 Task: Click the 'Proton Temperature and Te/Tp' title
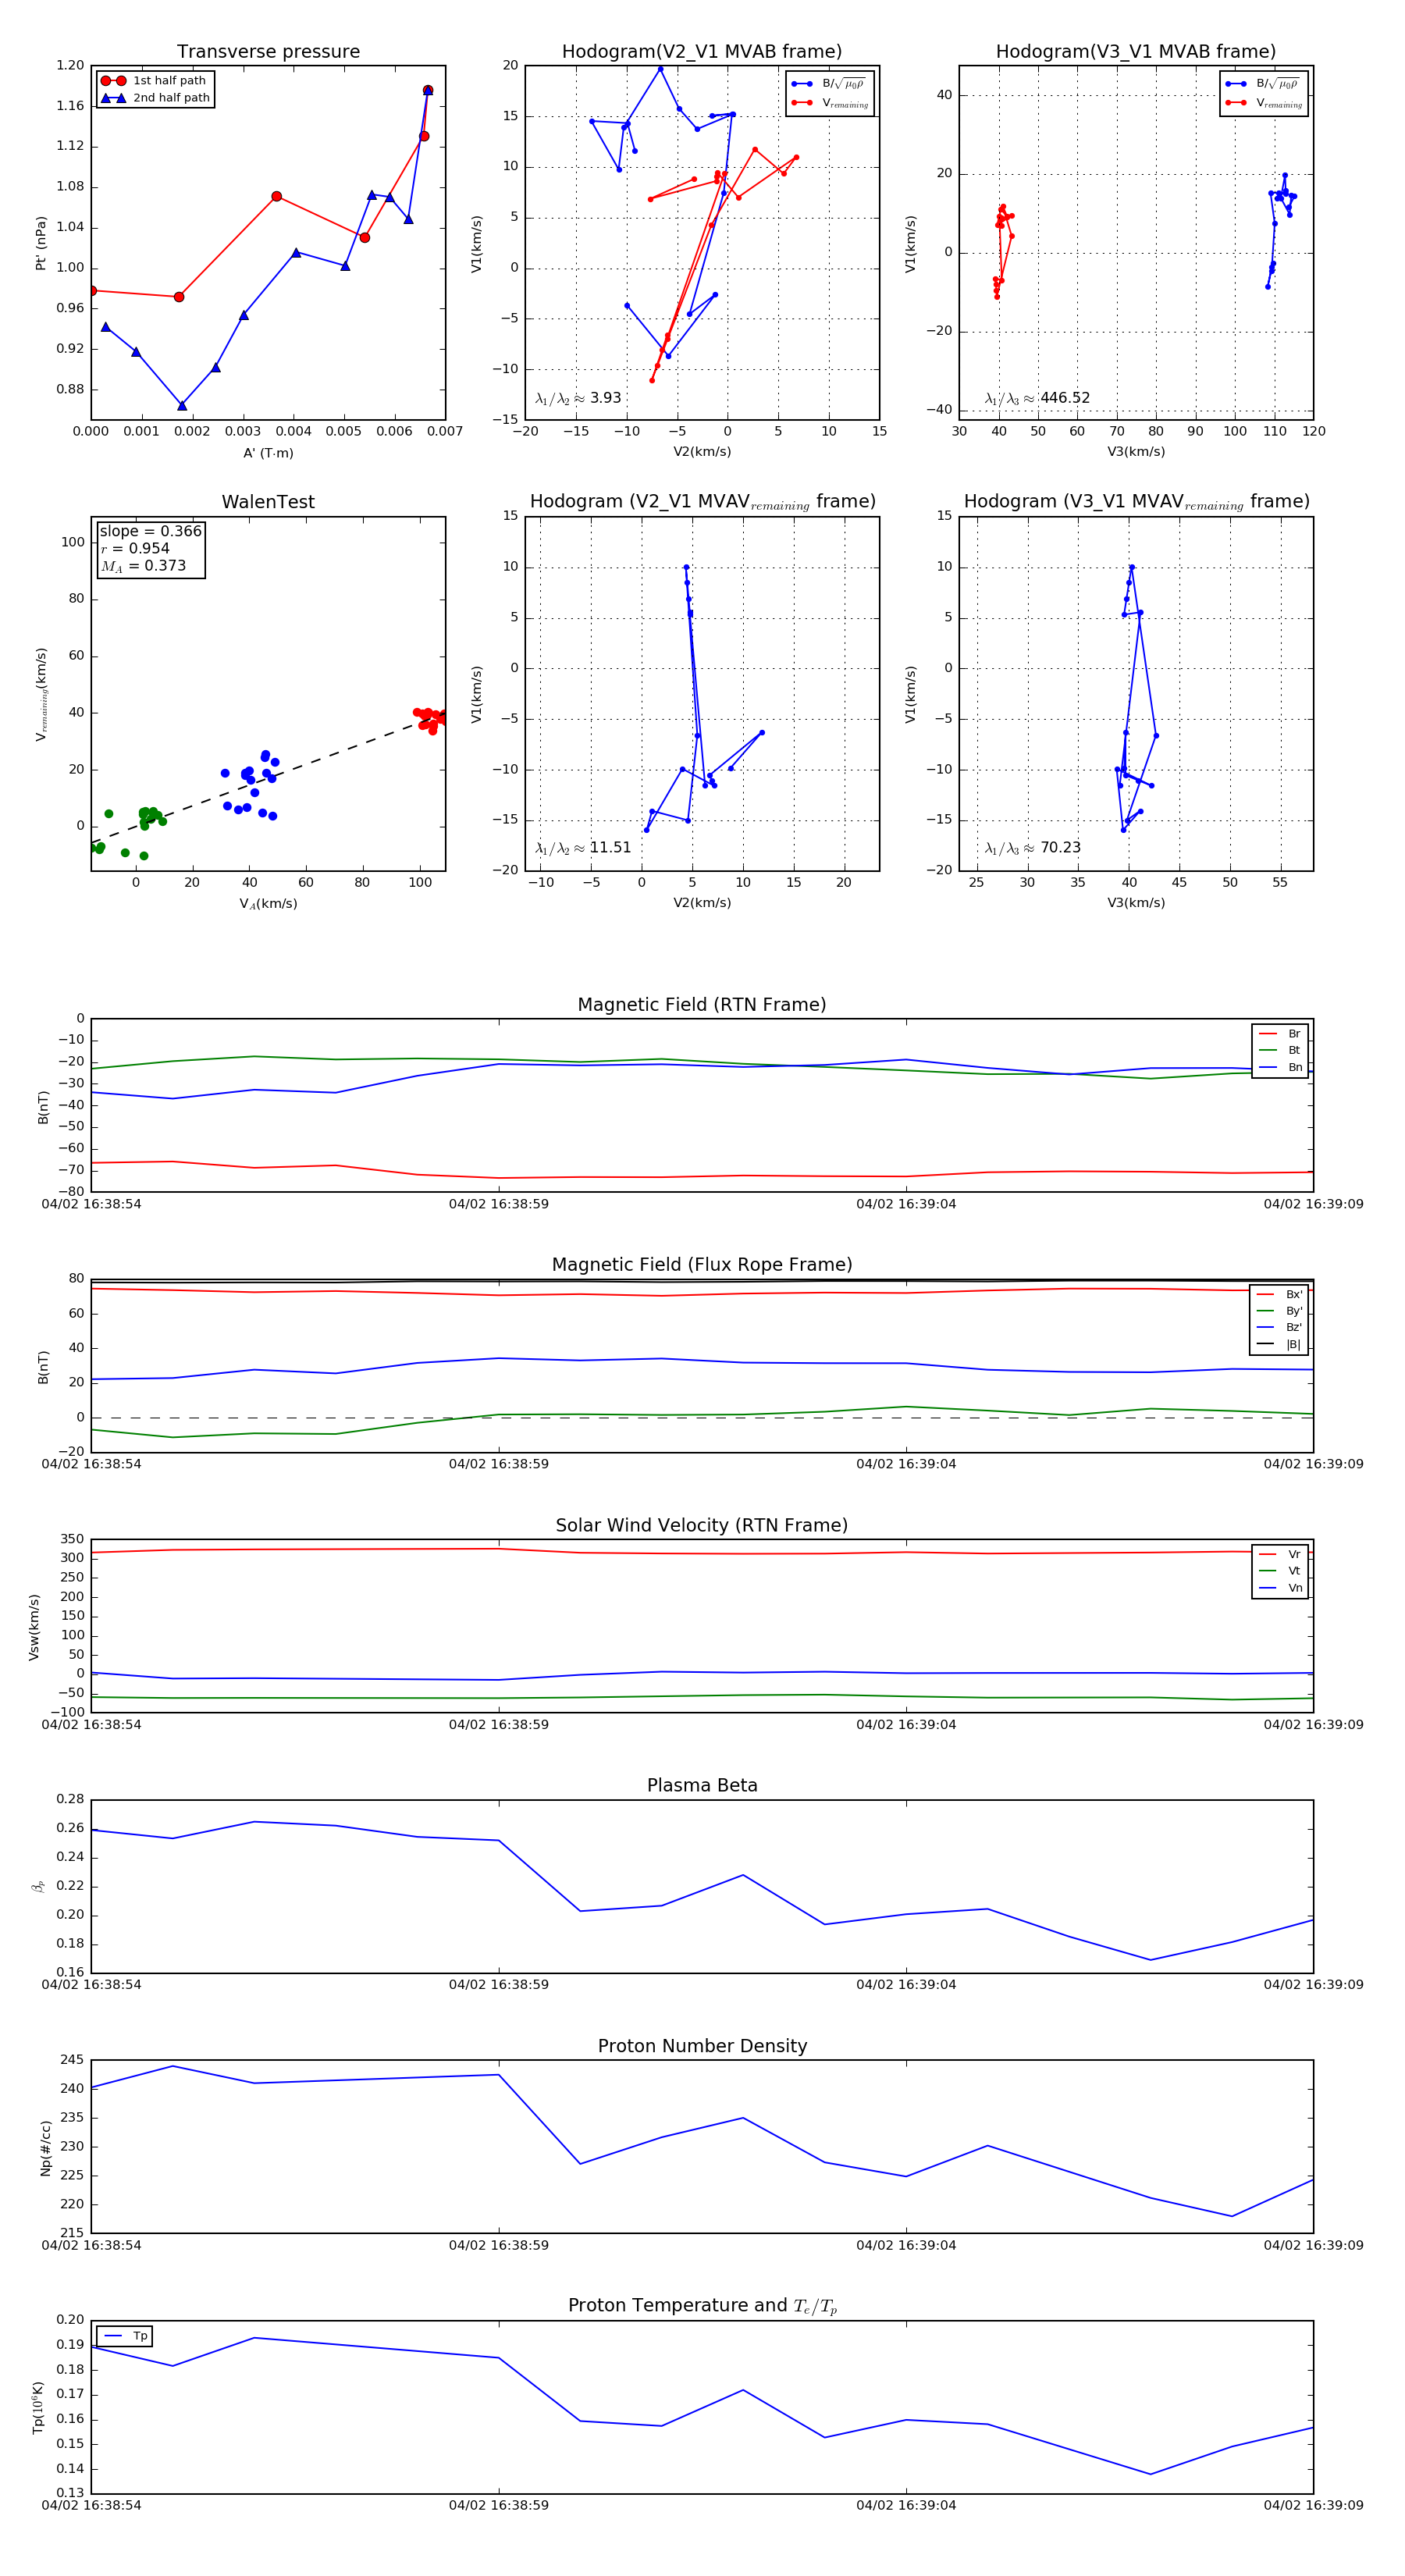pyautogui.click(x=702, y=2306)
